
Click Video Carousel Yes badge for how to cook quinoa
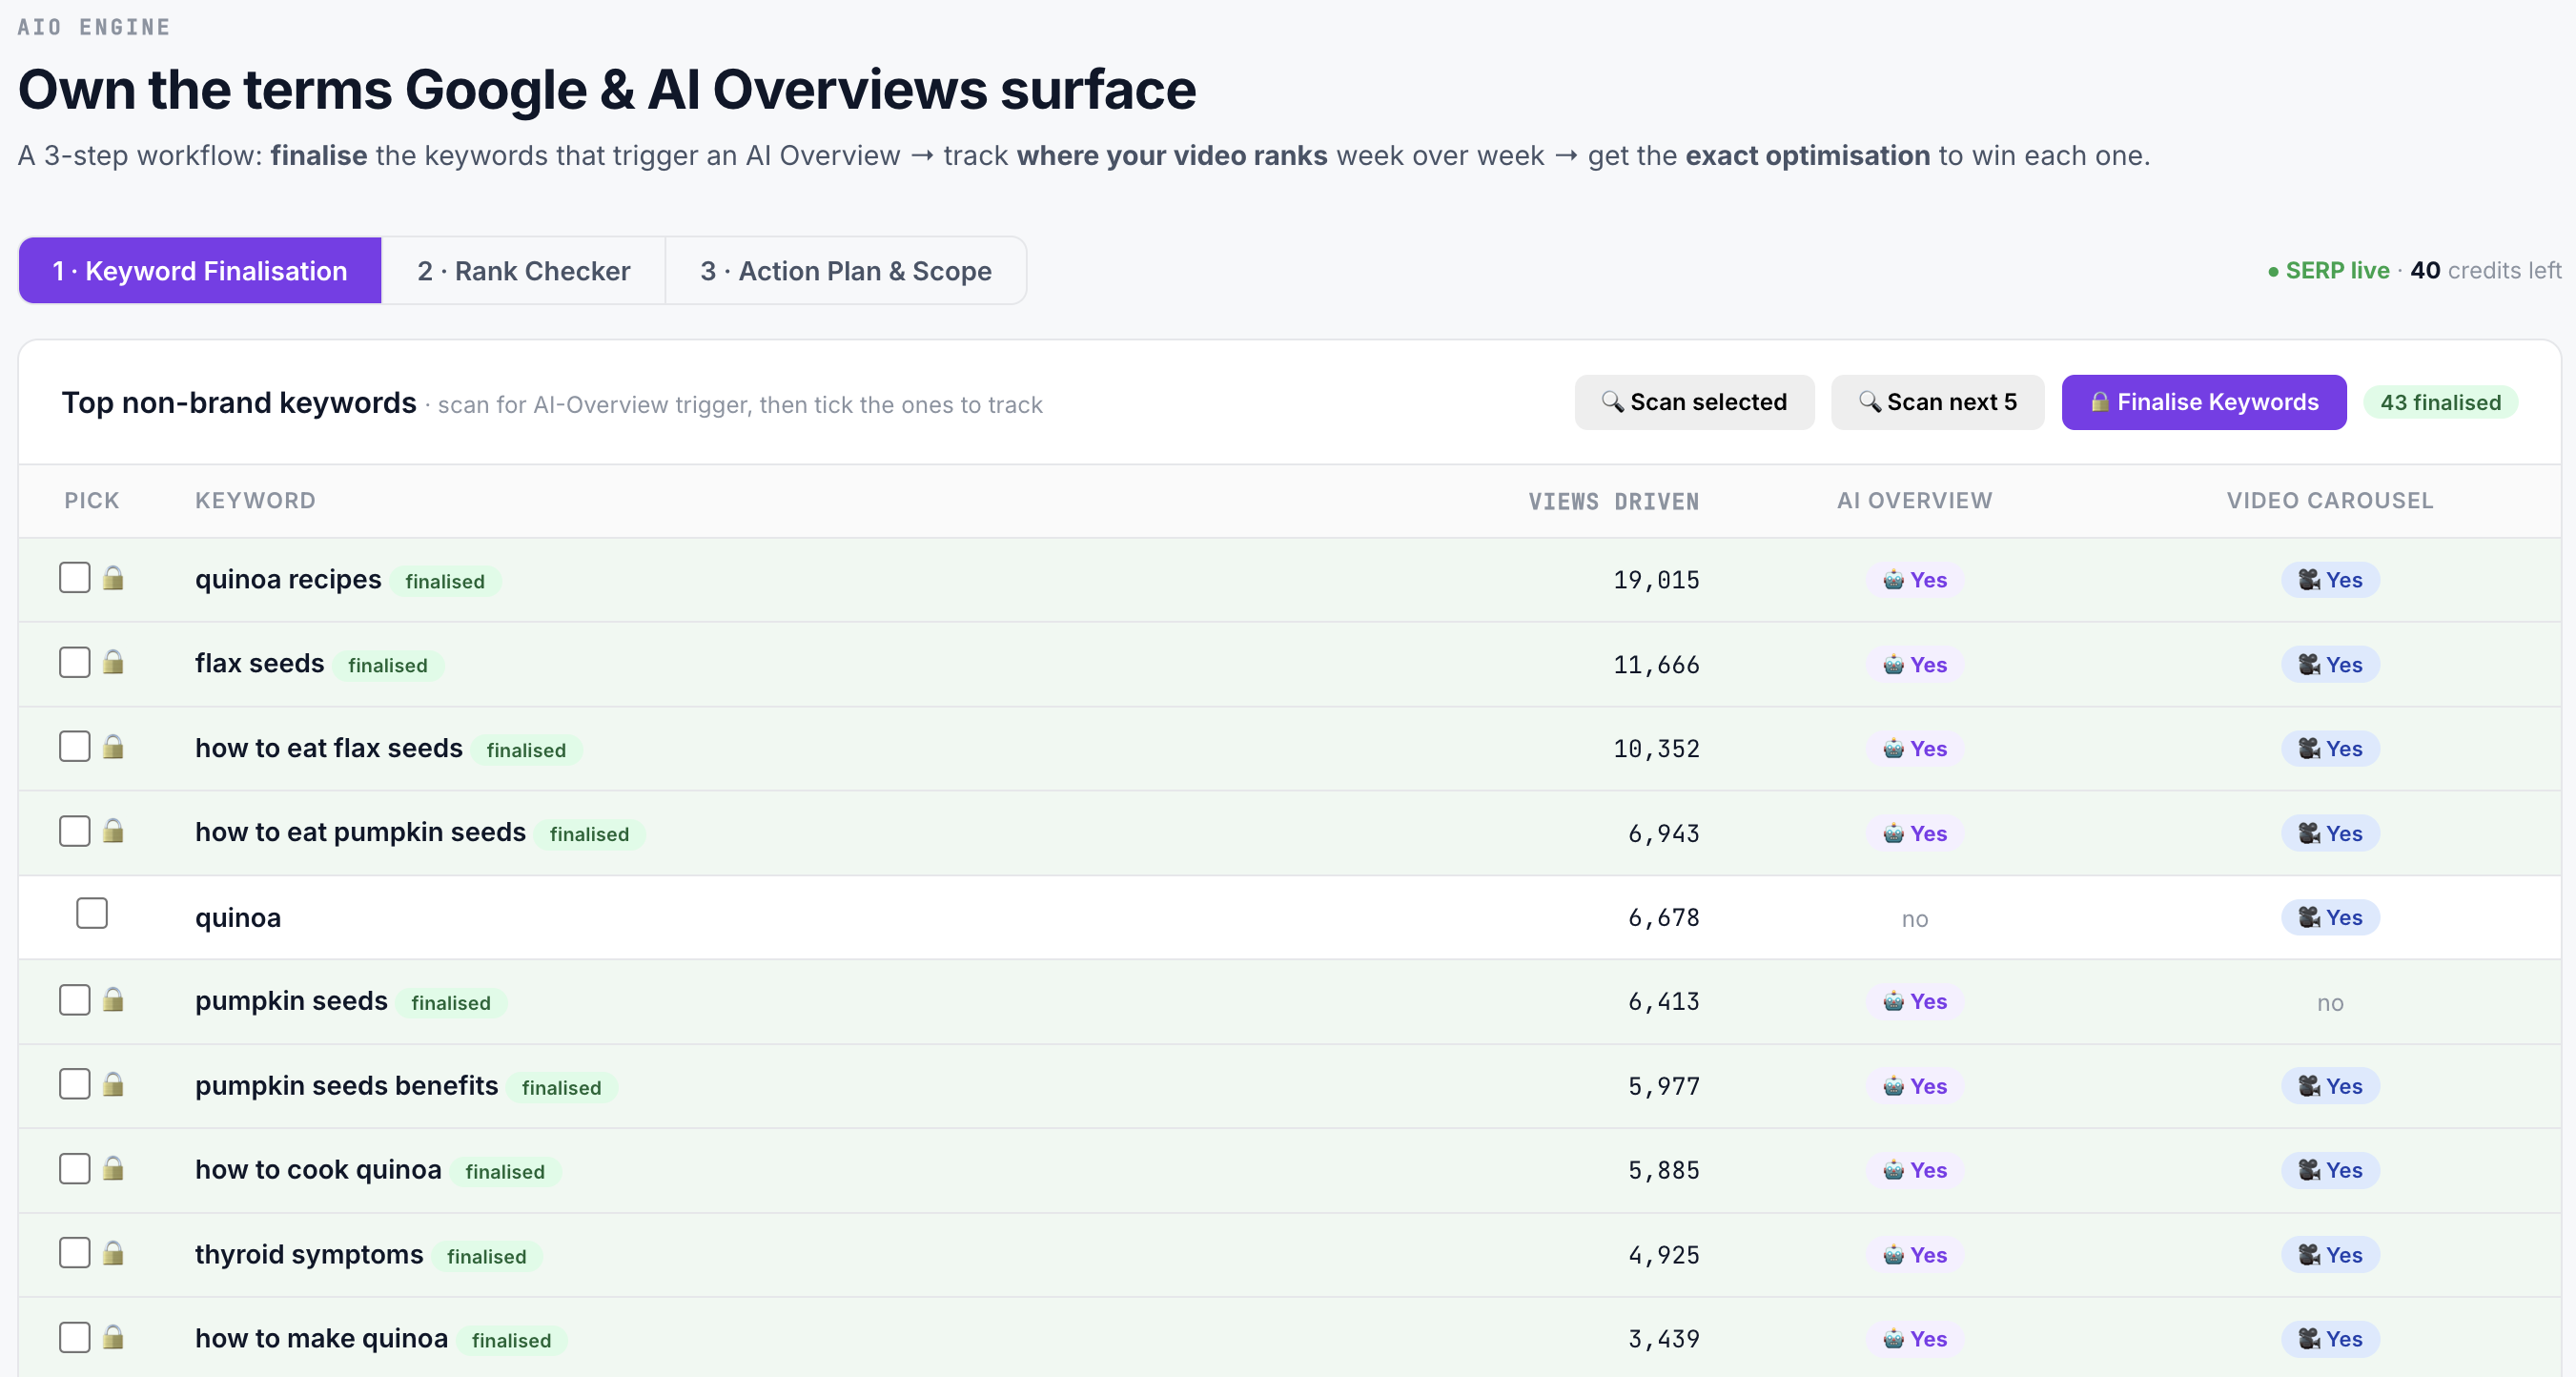2330,1171
